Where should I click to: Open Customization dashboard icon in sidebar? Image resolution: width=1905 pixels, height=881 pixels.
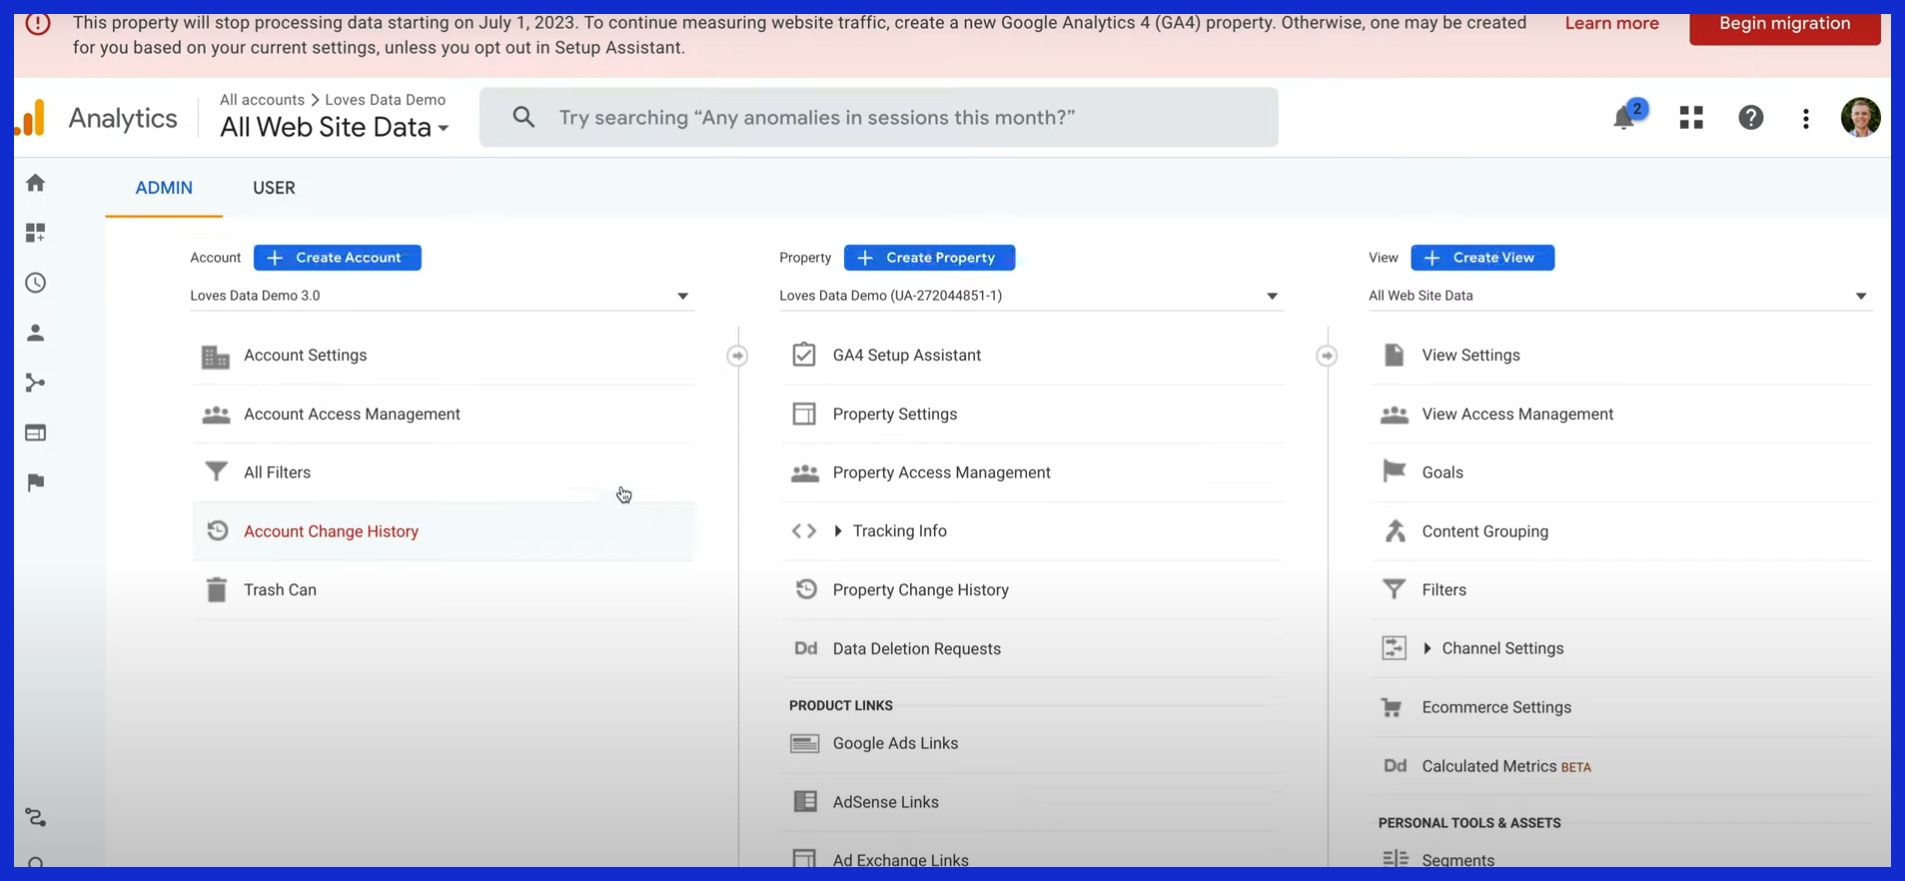tap(36, 232)
